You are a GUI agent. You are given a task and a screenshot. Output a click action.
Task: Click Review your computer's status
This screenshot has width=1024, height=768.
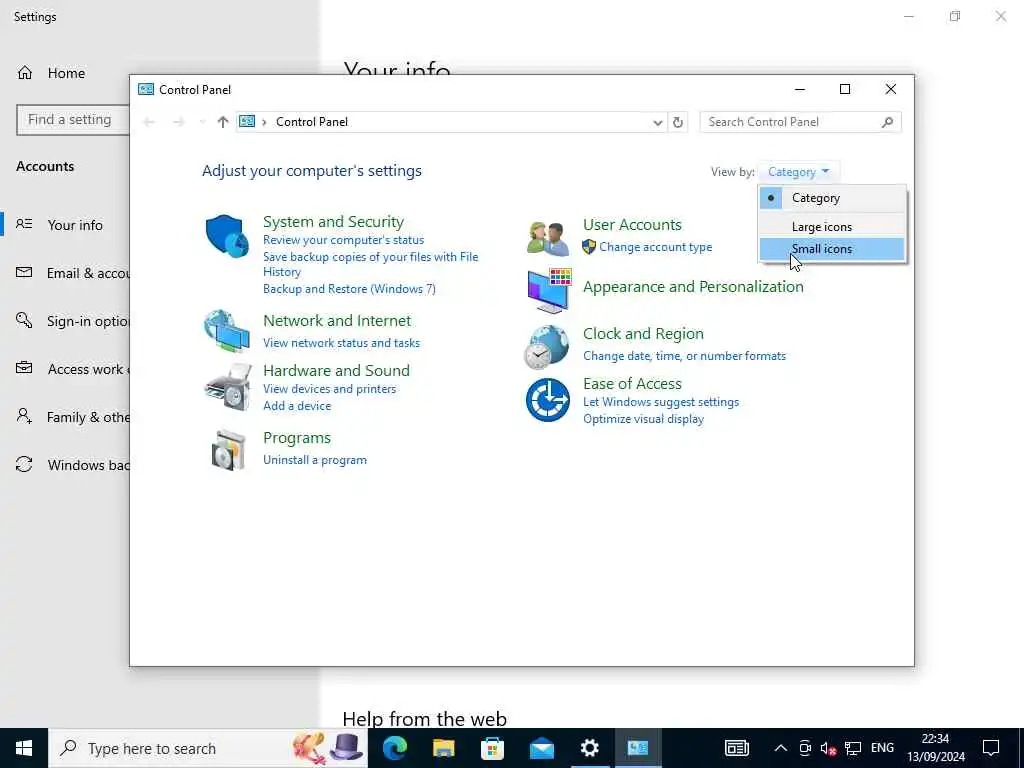click(x=344, y=240)
